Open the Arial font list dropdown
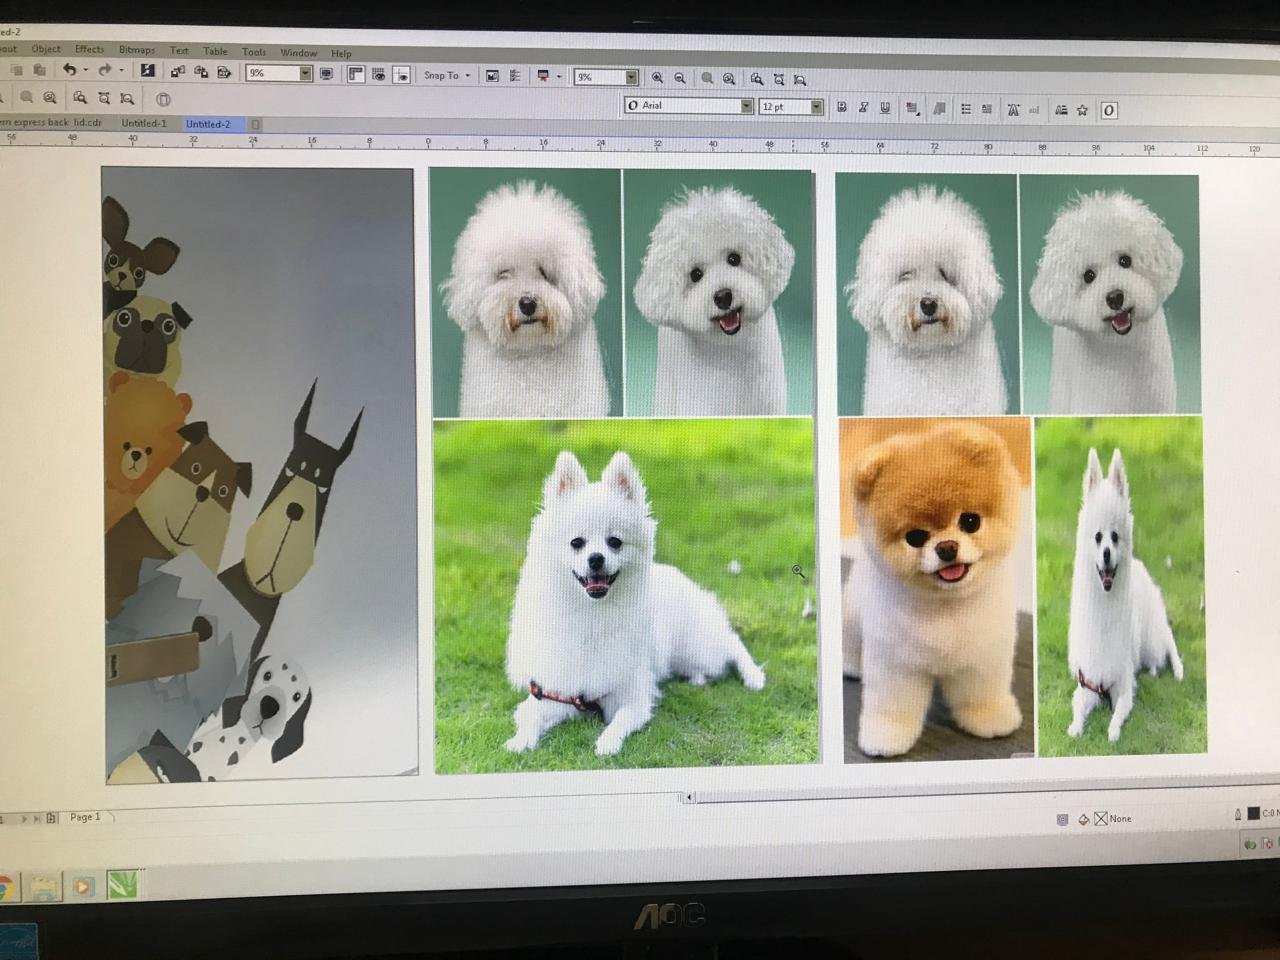The height and width of the screenshot is (960, 1280). click(x=746, y=106)
